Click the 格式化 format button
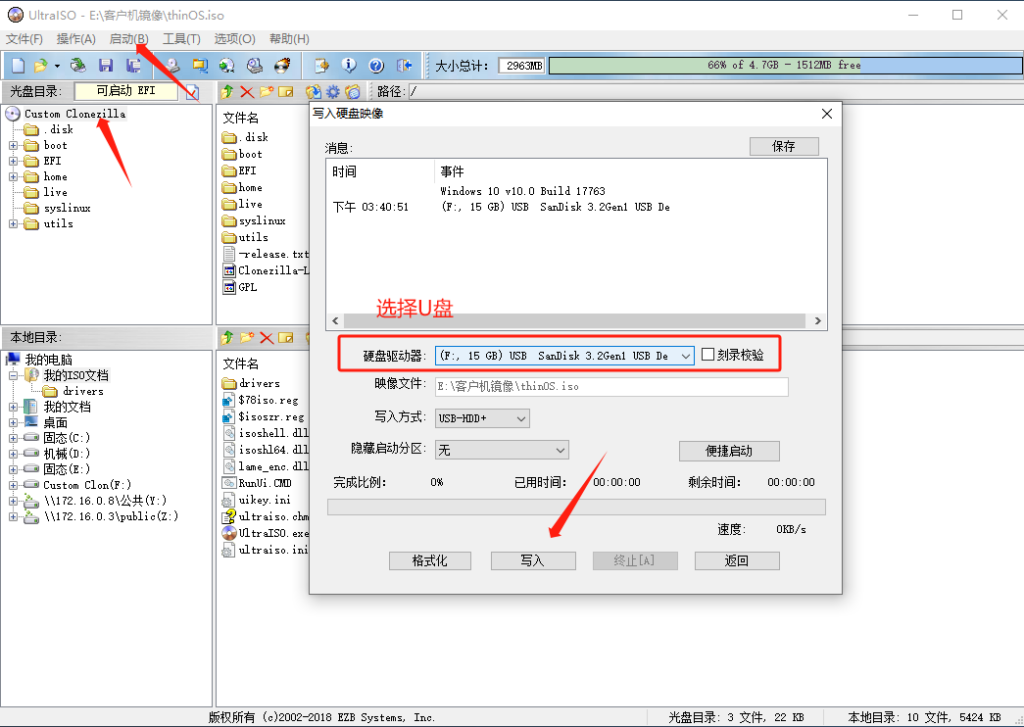 tap(430, 560)
